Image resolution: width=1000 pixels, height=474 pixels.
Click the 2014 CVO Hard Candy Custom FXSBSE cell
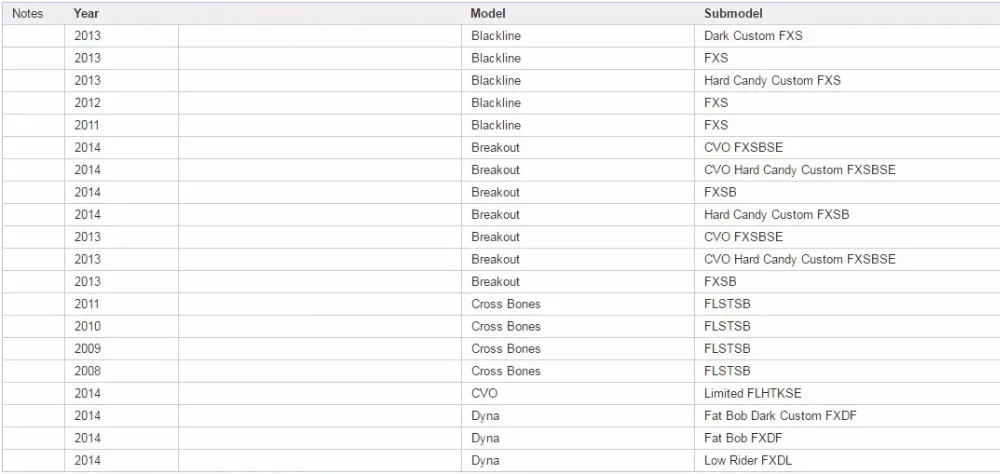(x=847, y=170)
